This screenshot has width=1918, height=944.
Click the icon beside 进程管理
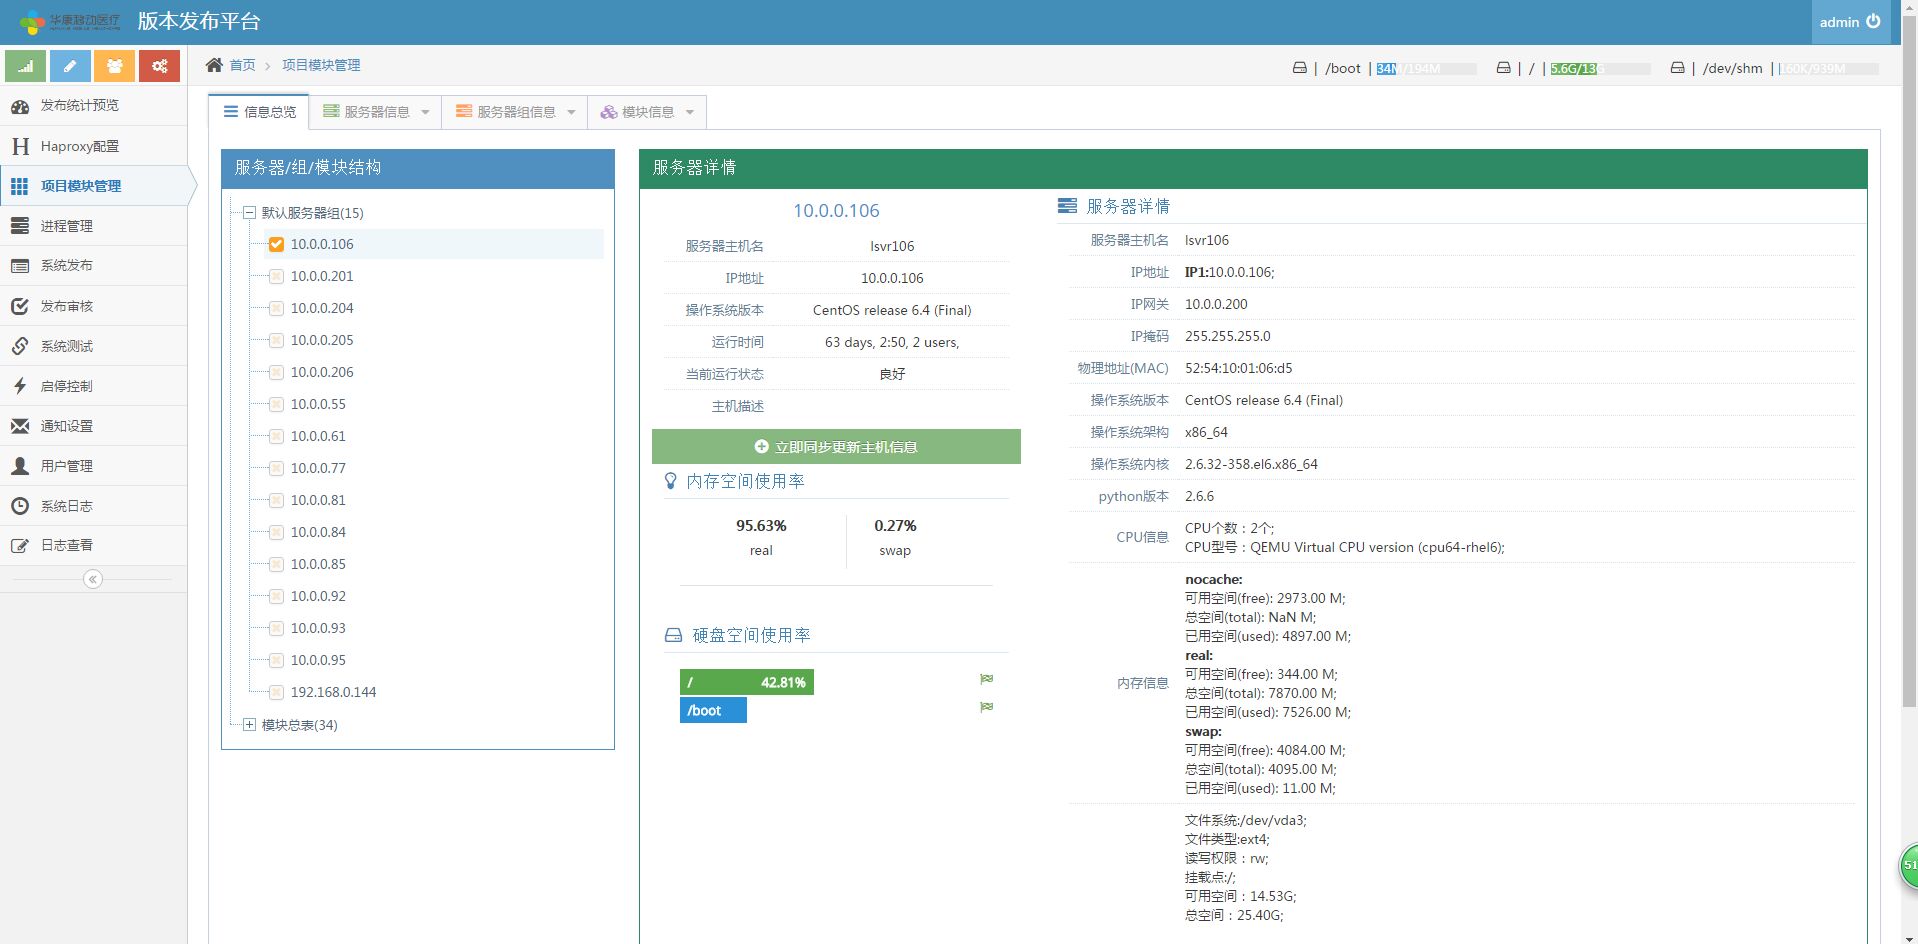pyautogui.click(x=20, y=226)
